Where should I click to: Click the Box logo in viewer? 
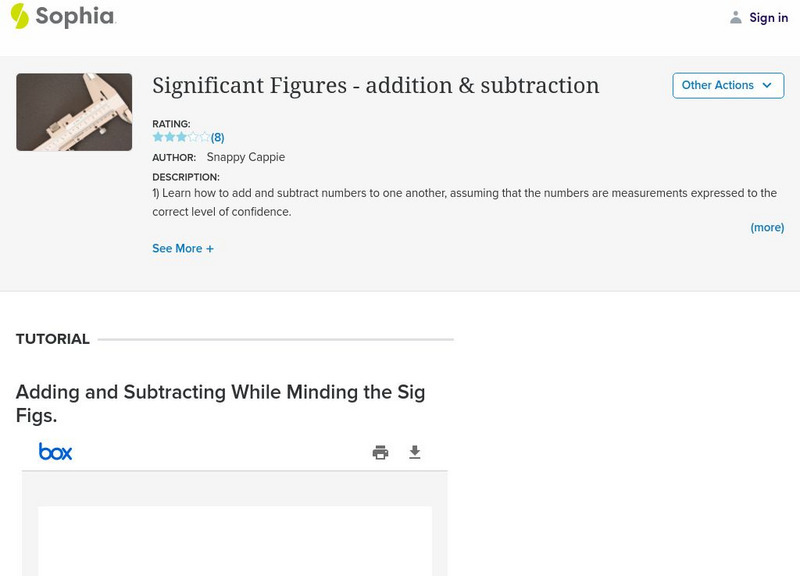(56, 452)
